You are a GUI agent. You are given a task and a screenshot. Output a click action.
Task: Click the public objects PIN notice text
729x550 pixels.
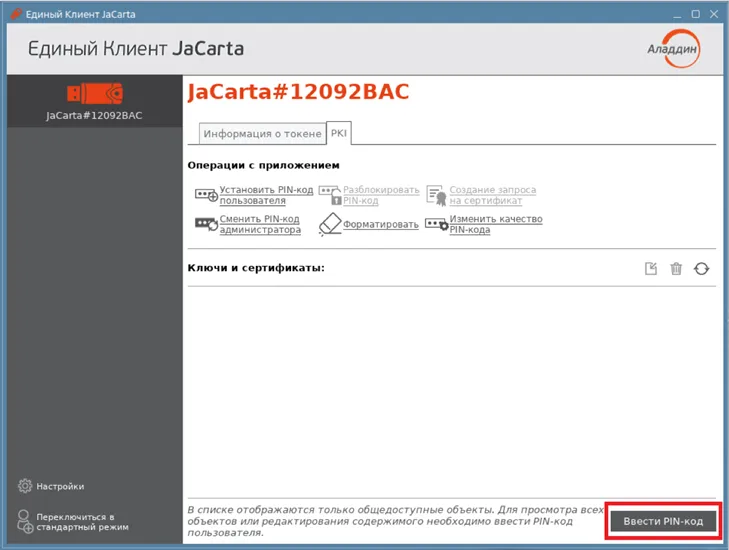[x=396, y=521]
